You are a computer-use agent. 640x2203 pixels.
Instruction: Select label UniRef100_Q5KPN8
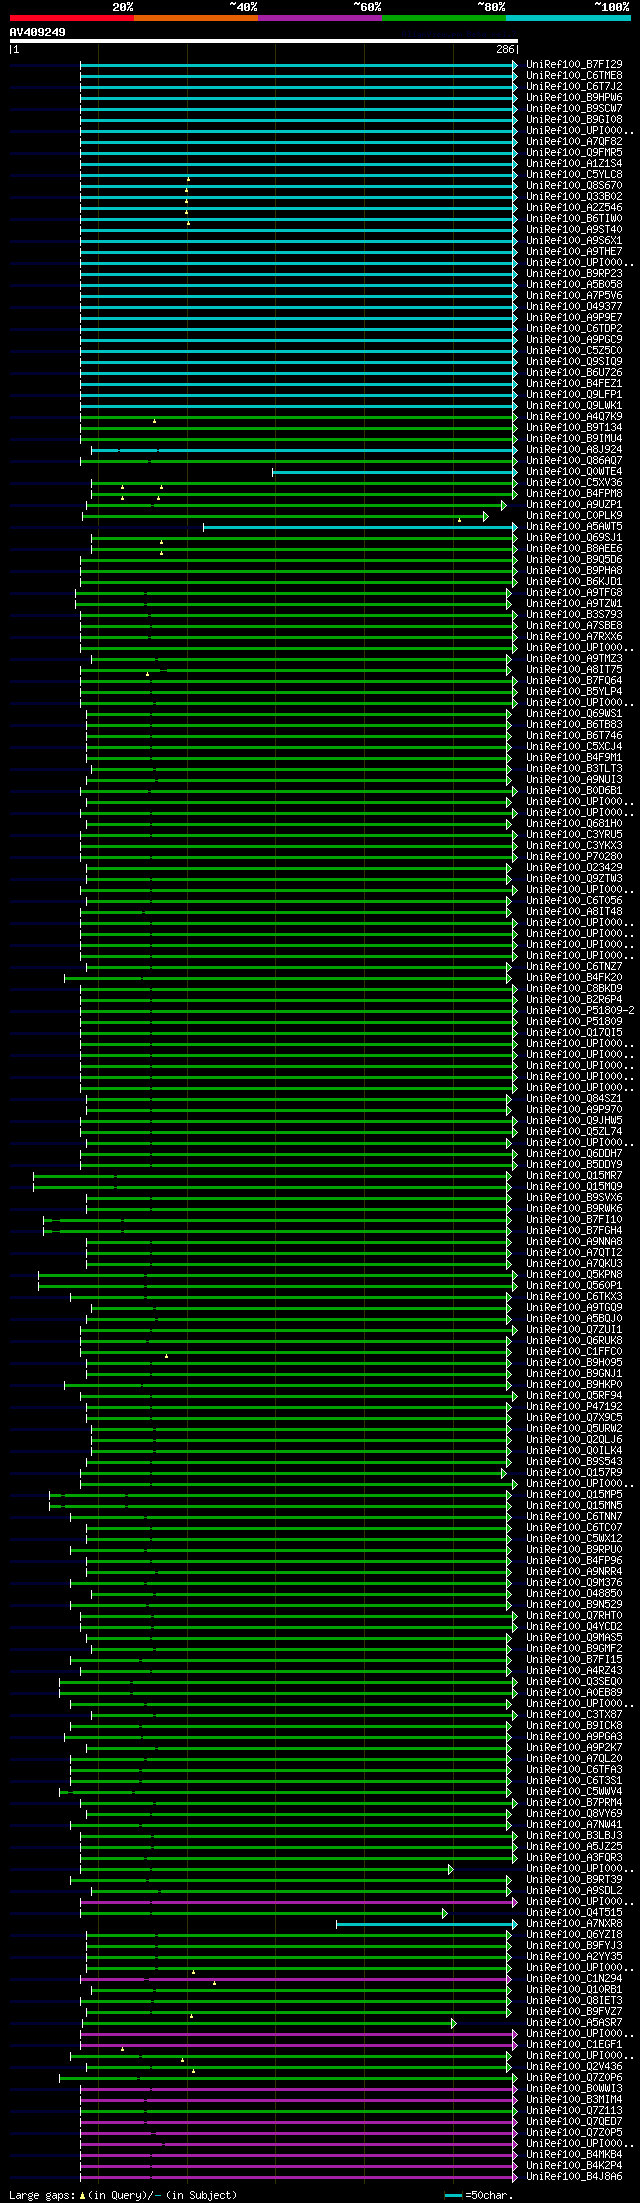click(574, 1275)
